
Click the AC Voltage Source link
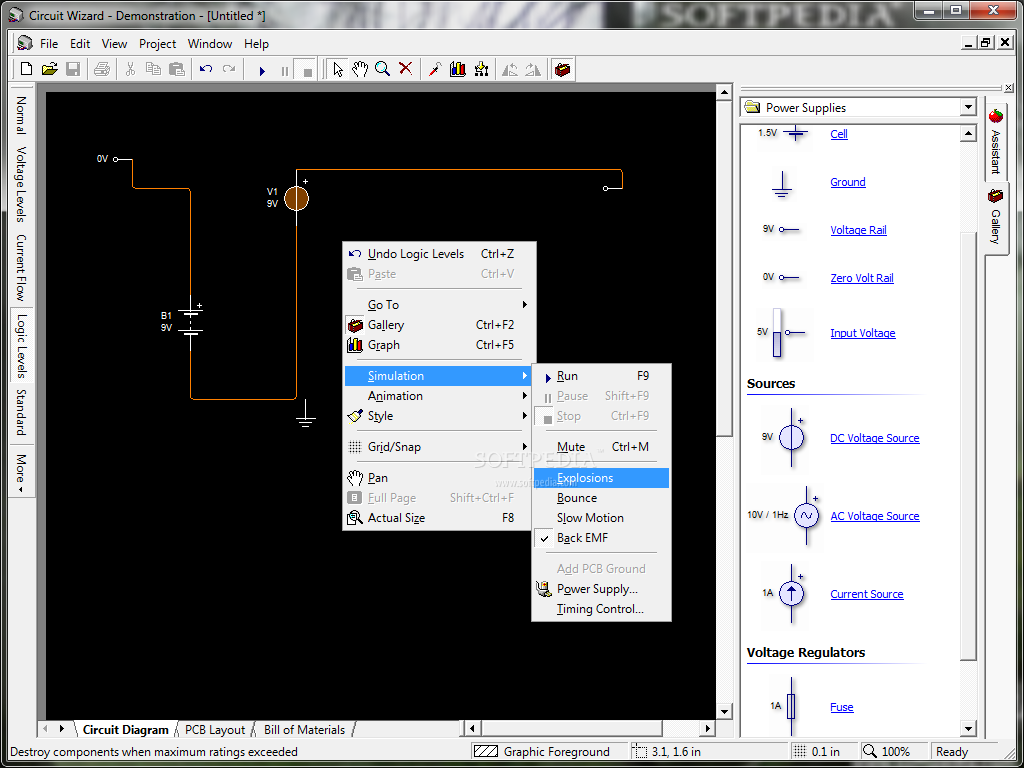coord(874,517)
